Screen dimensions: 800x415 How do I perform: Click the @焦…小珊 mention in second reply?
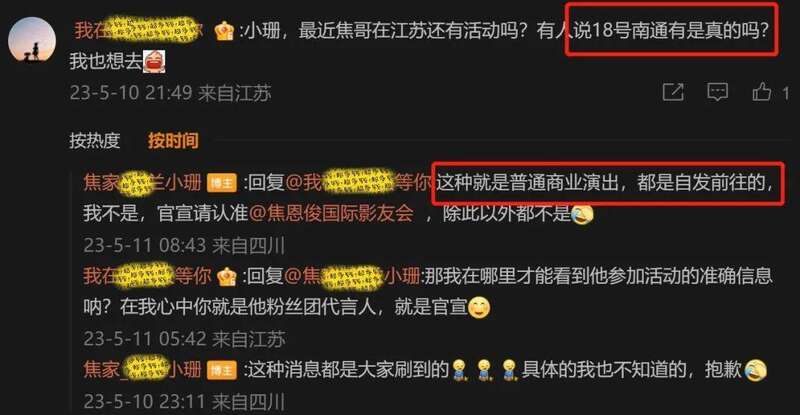(x=352, y=276)
